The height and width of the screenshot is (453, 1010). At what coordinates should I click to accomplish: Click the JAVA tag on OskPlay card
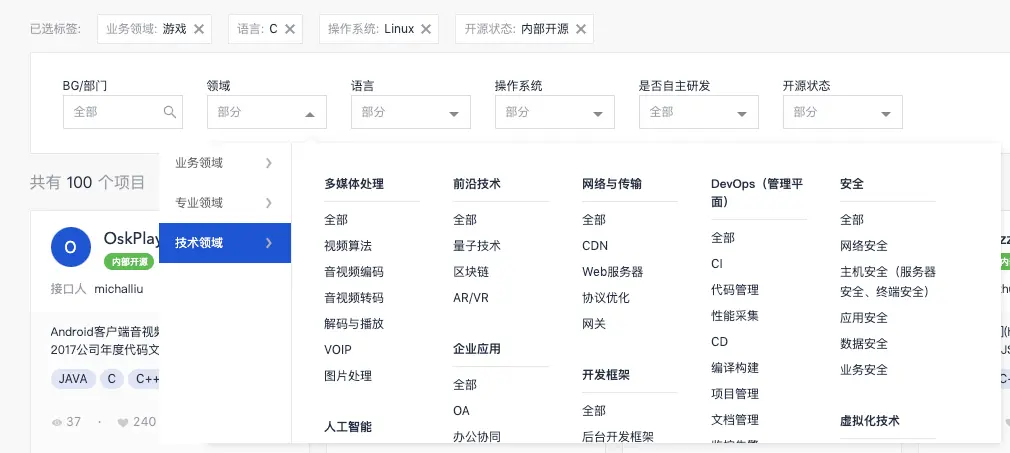pyautogui.click(x=73, y=379)
